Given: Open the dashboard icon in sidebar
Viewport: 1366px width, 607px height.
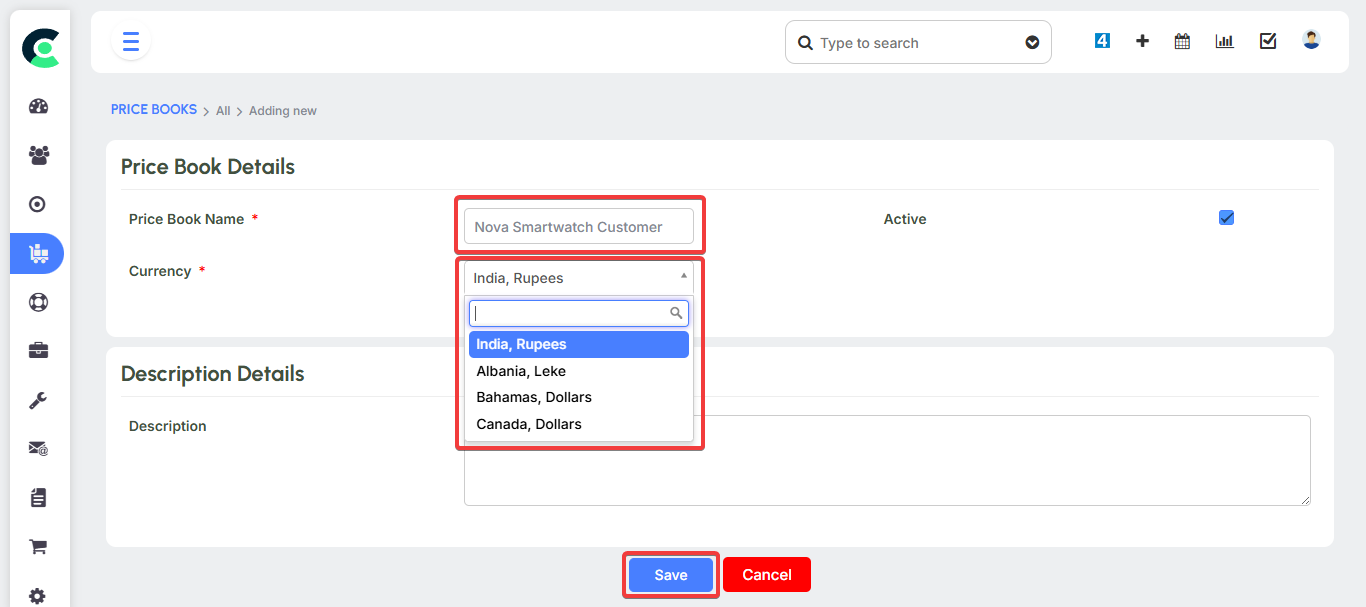Looking at the screenshot, I should coord(38,107).
